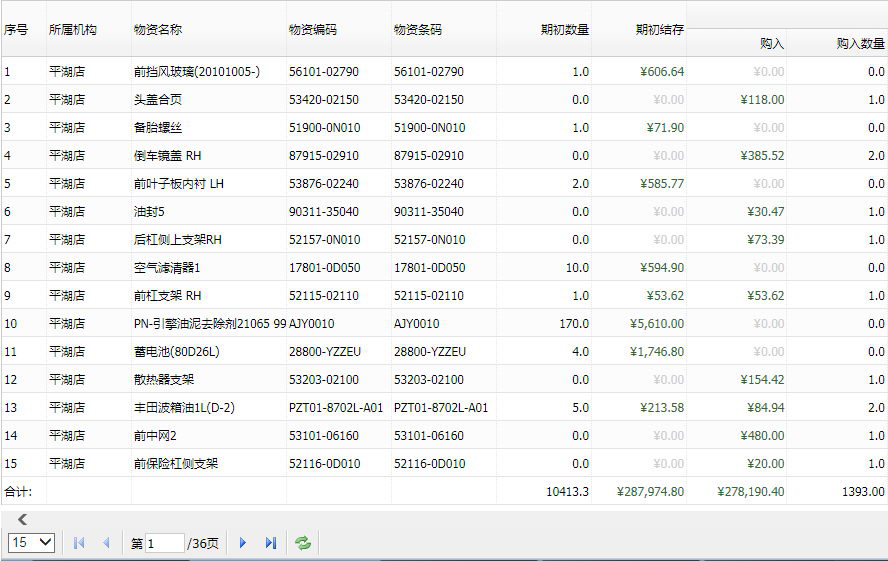
Task: Click the 期初结存 column header
Action: (659, 30)
